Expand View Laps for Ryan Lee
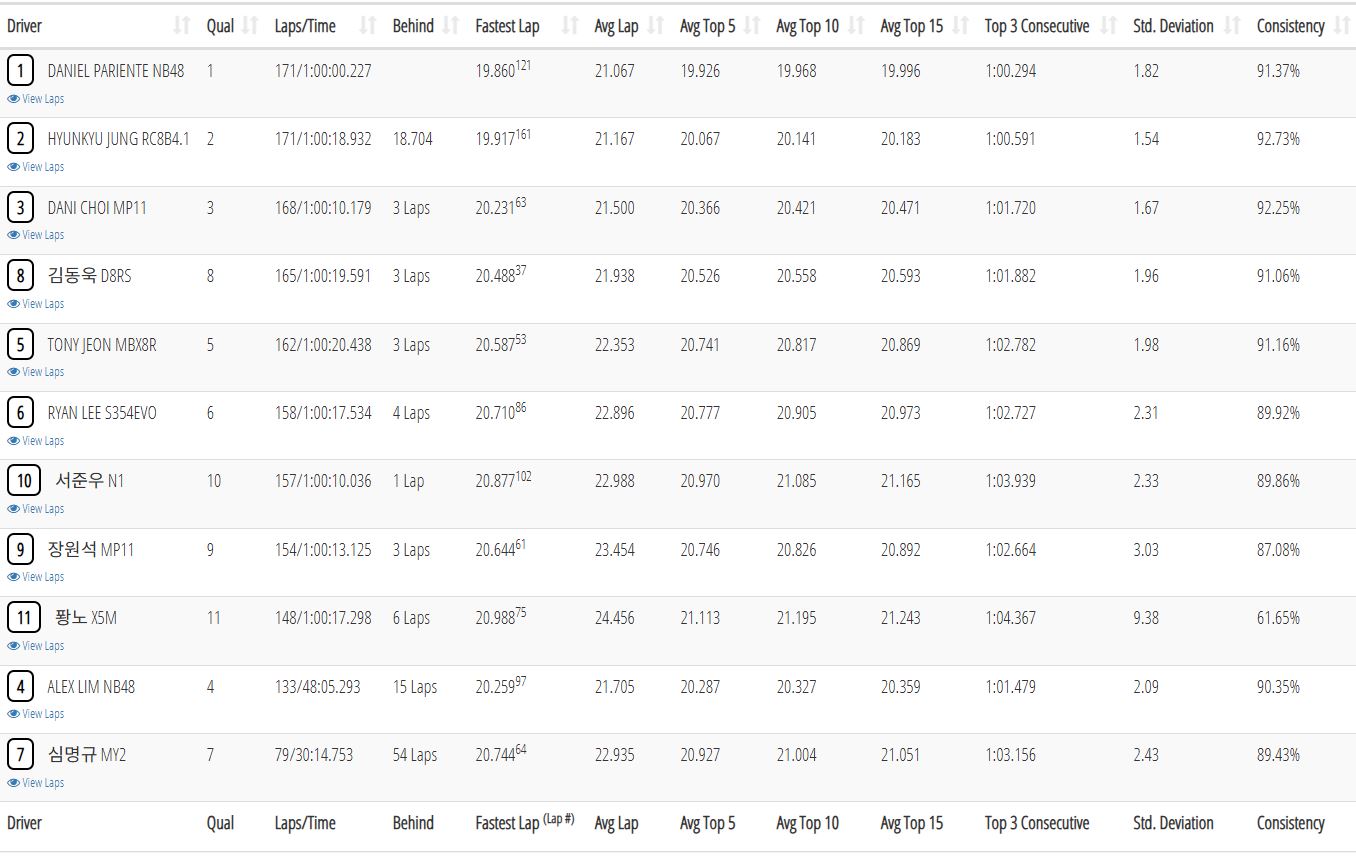Viewport: 1356px width, 858px height. point(42,441)
